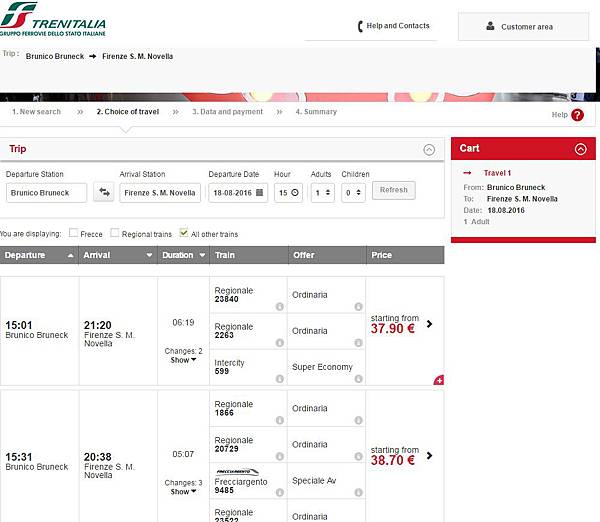
Task: Open info for Frecciargento 9485 train
Action: (x=280, y=493)
